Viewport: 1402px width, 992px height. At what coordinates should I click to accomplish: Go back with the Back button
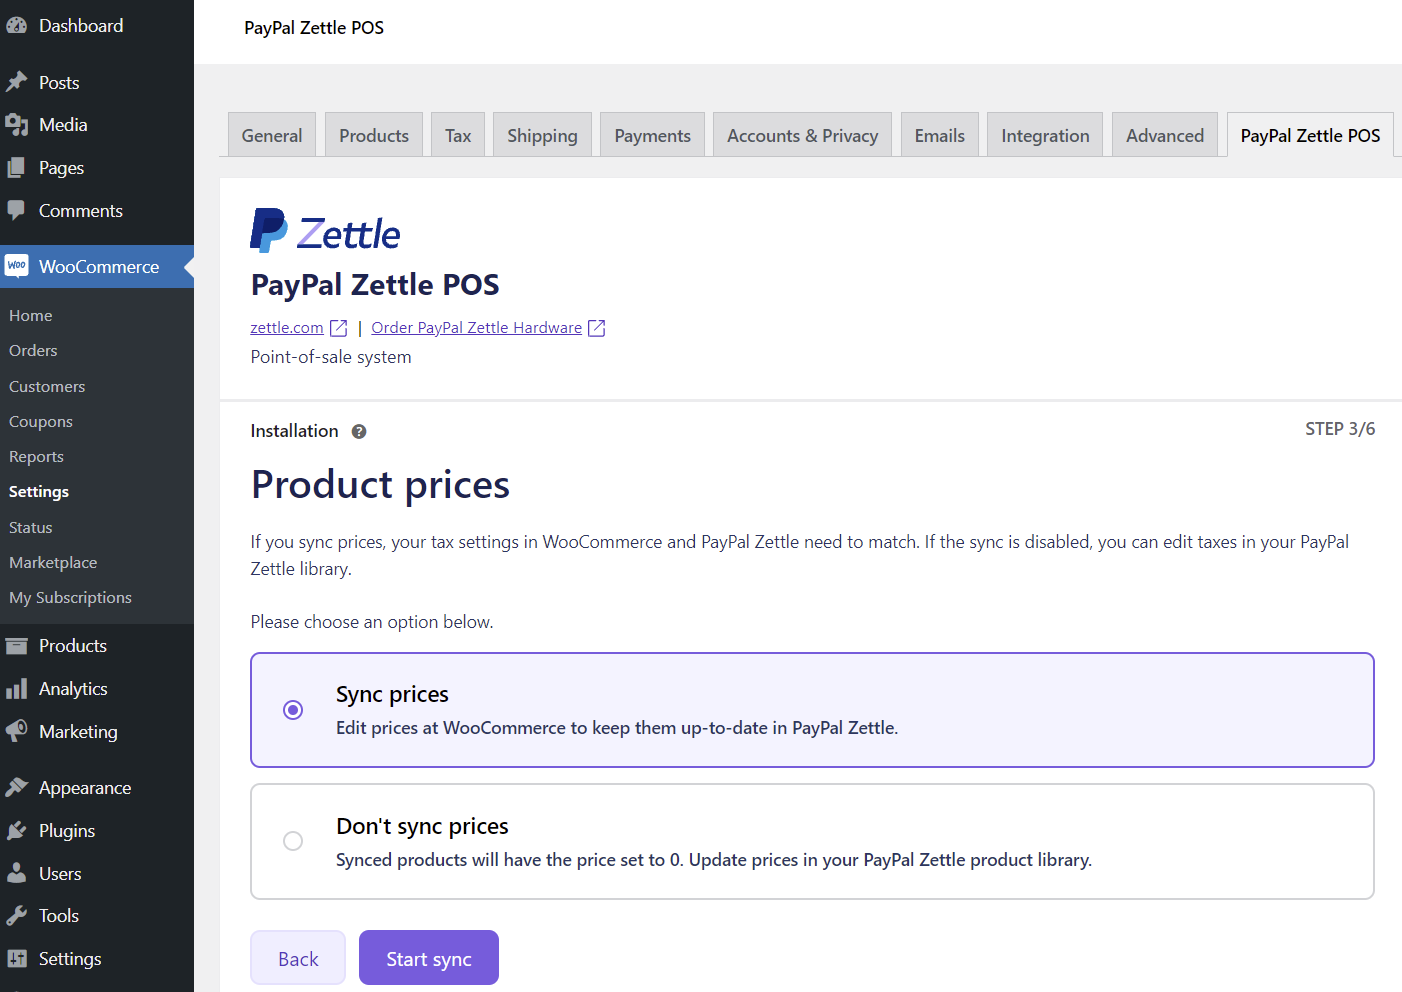coord(298,958)
